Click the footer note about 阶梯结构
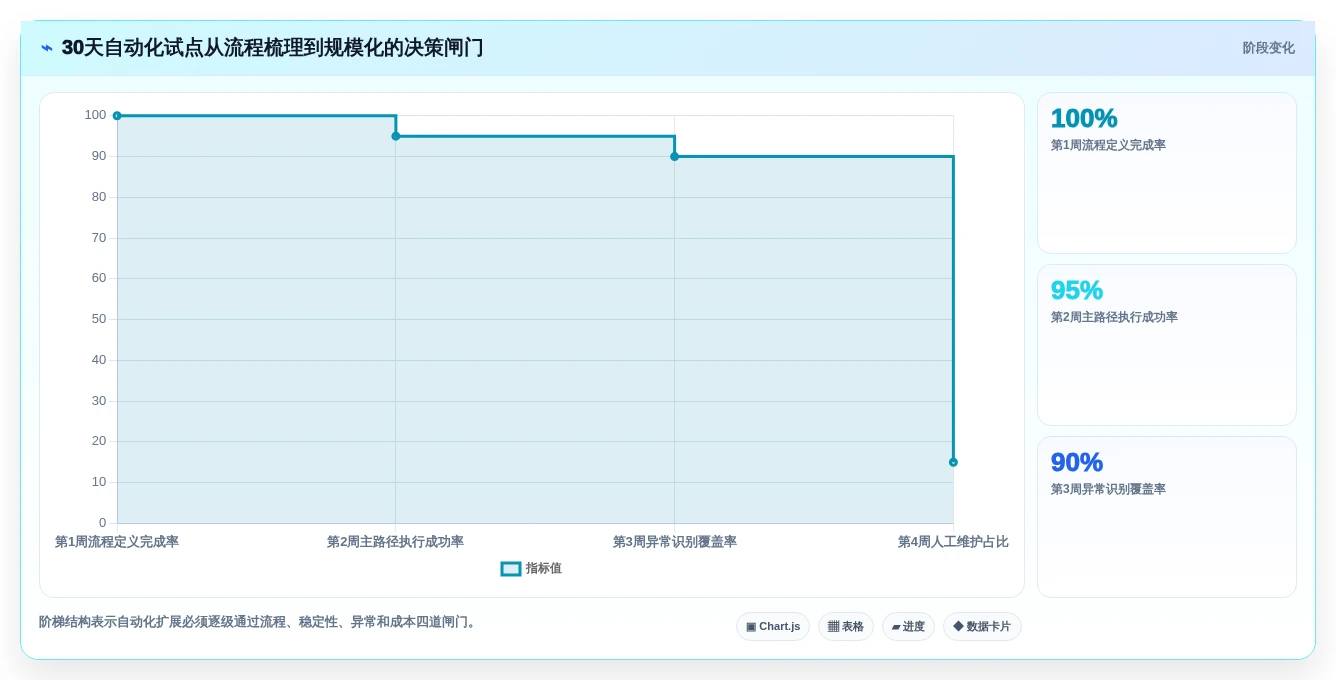 (260, 622)
